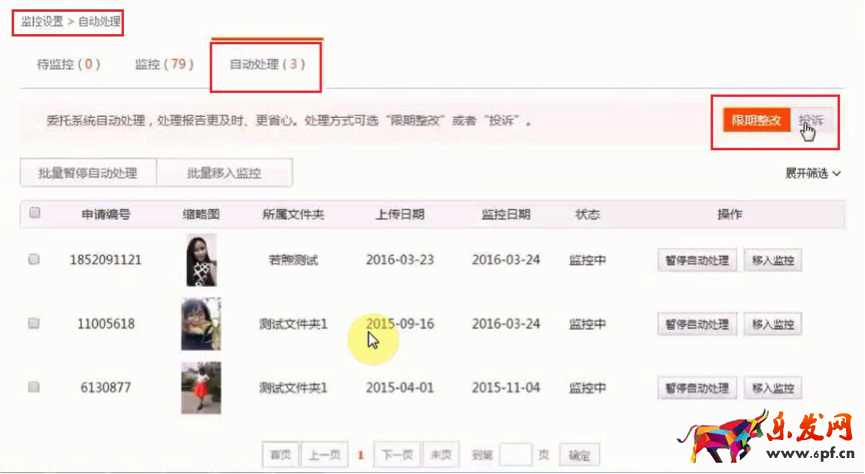Image resolution: width=865 pixels, height=474 pixels.
Task: Open thumbnail image for entry 1852091121
Action: [201, 260]
